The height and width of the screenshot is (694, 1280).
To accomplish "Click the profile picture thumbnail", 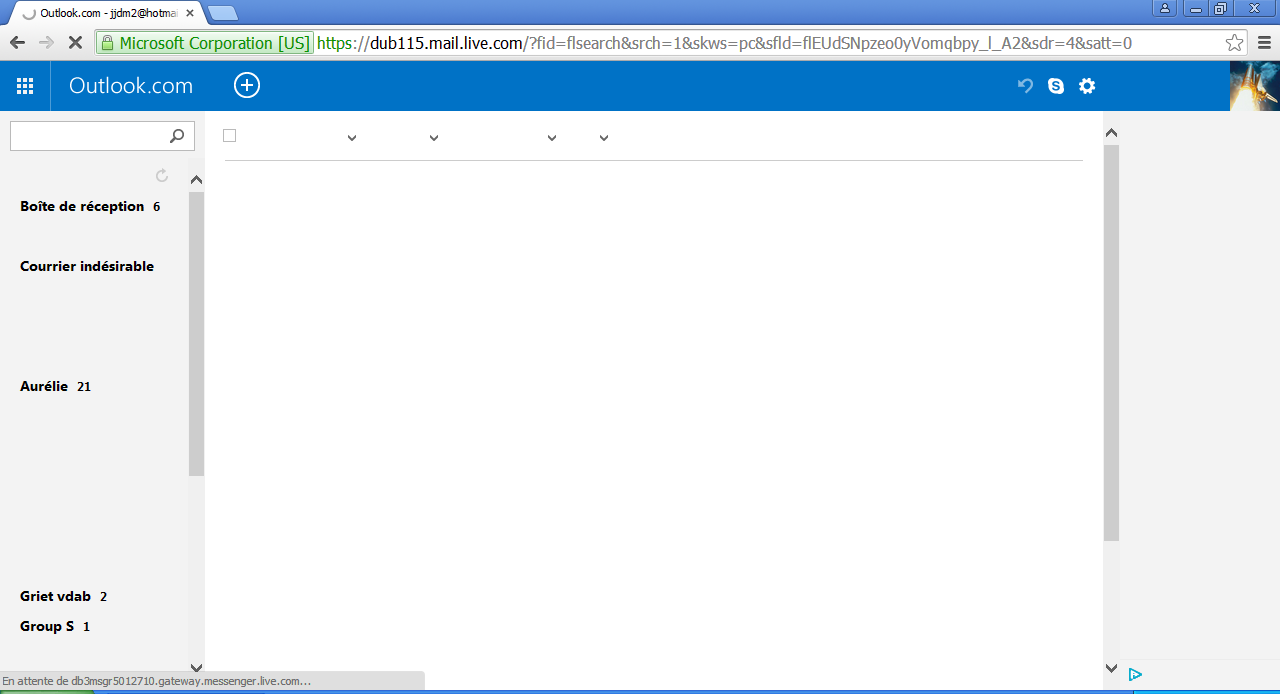I will pyautogui.click(x=1255, y=86).
